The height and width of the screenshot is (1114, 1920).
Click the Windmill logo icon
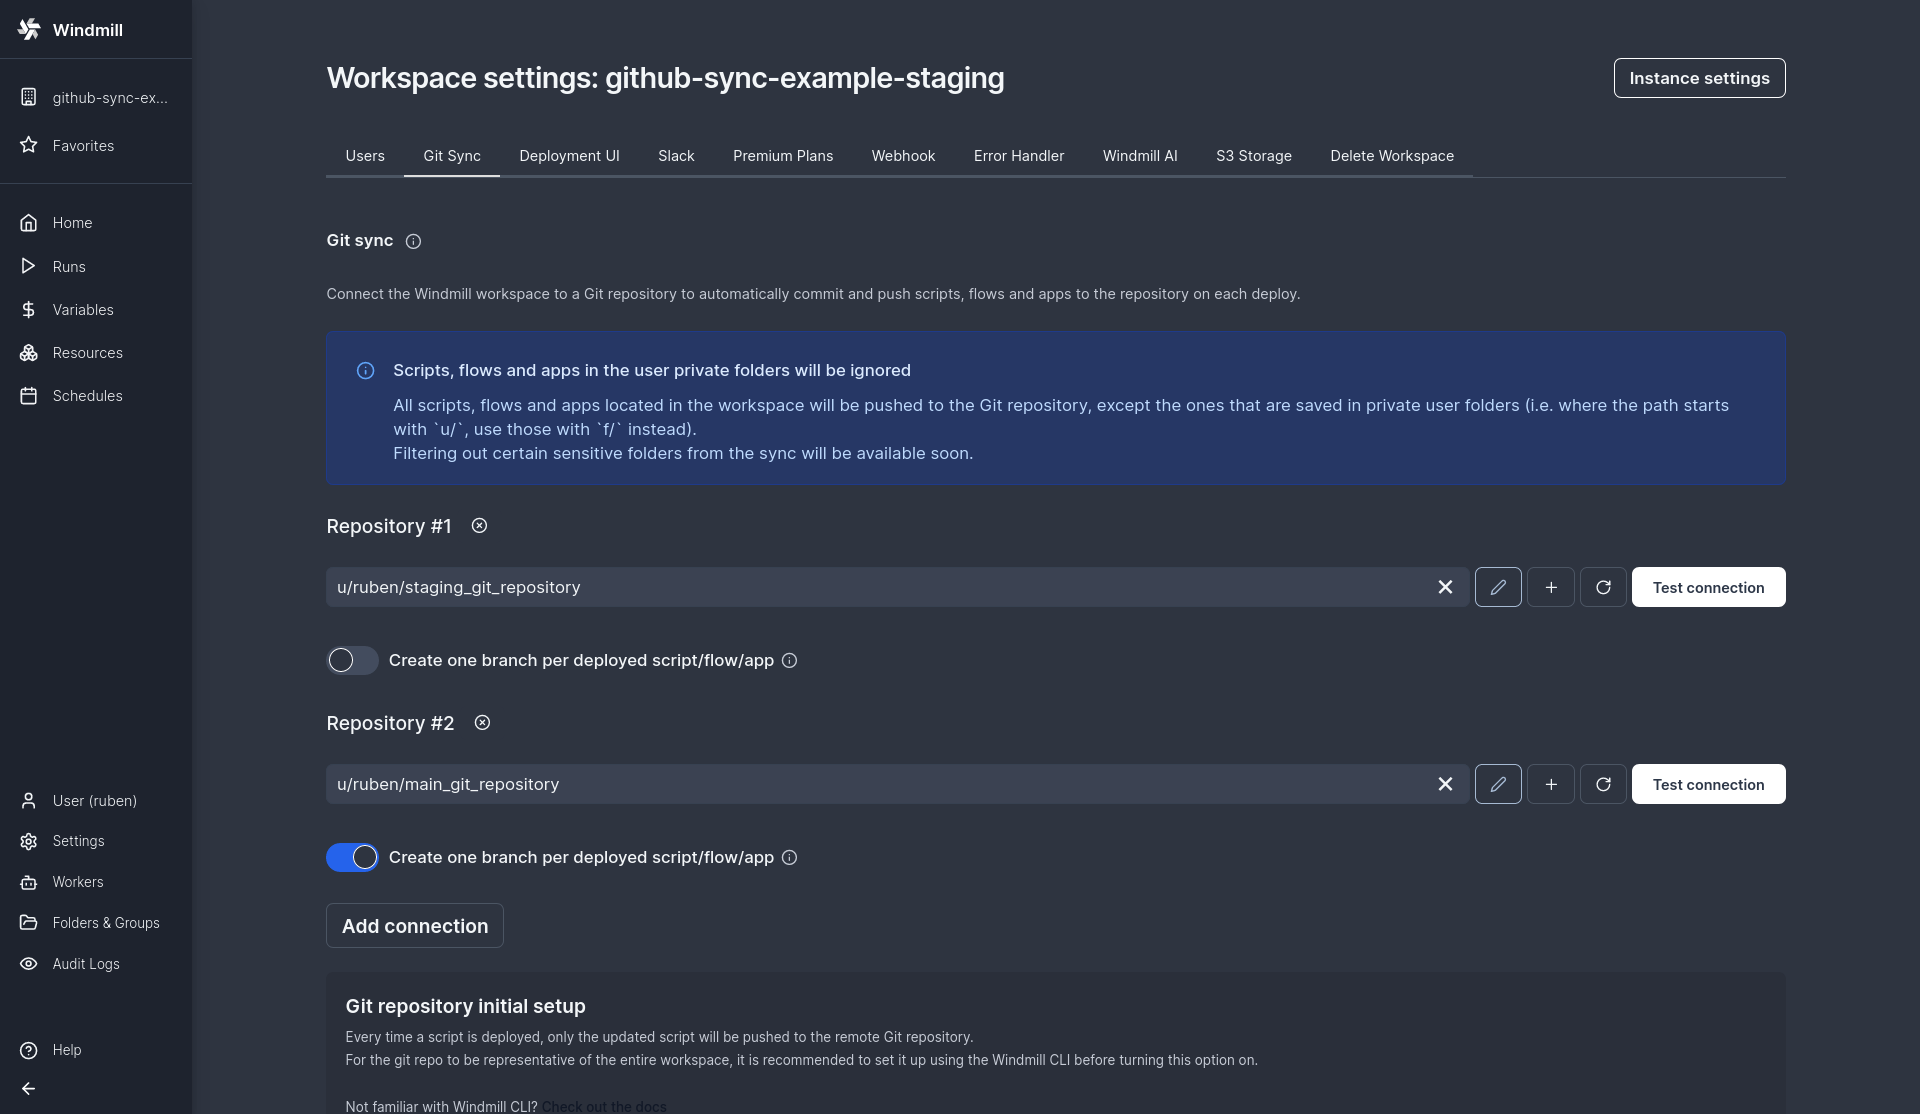tap(29, 29)
